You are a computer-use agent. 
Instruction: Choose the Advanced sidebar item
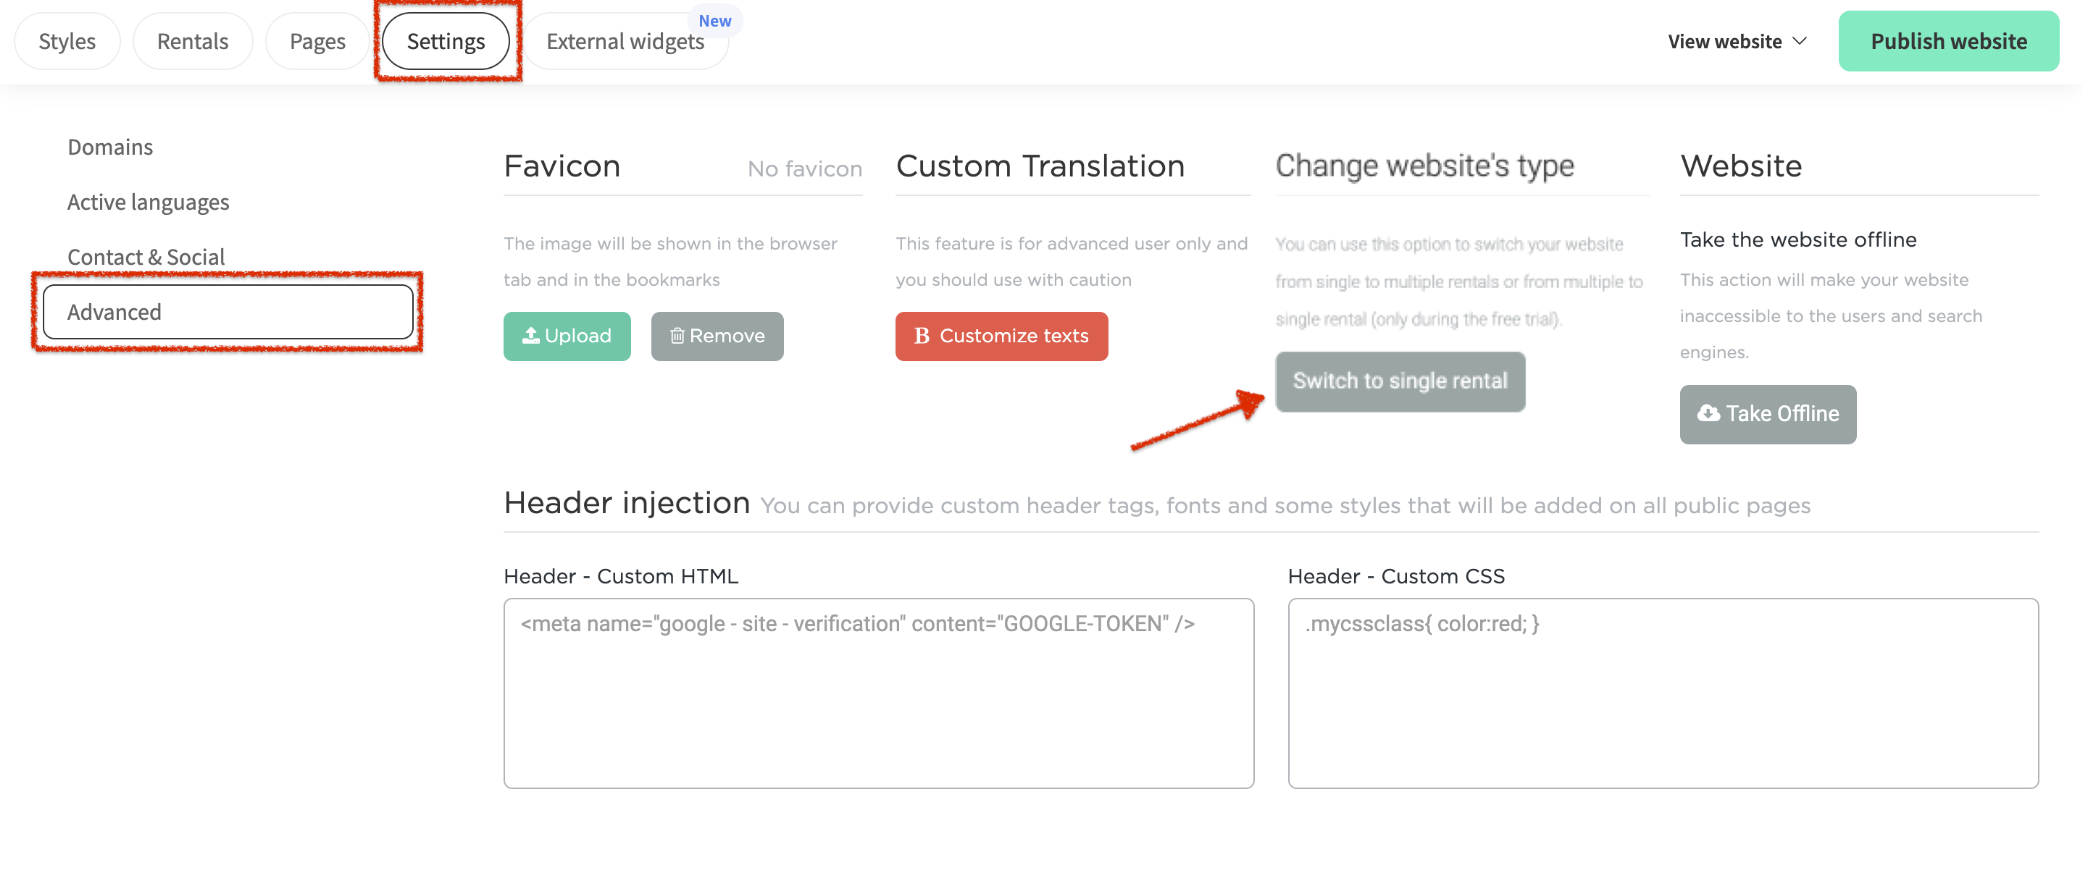tap(228, 312)
